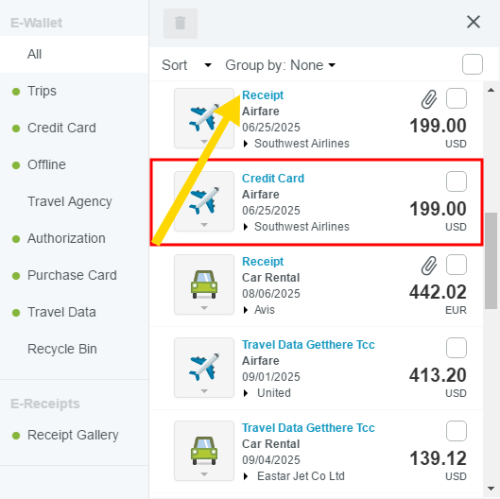This screenshot has width=500, height=499.
Task: Check the Credit Card airfare checkbox
Action: coord(456,182)
